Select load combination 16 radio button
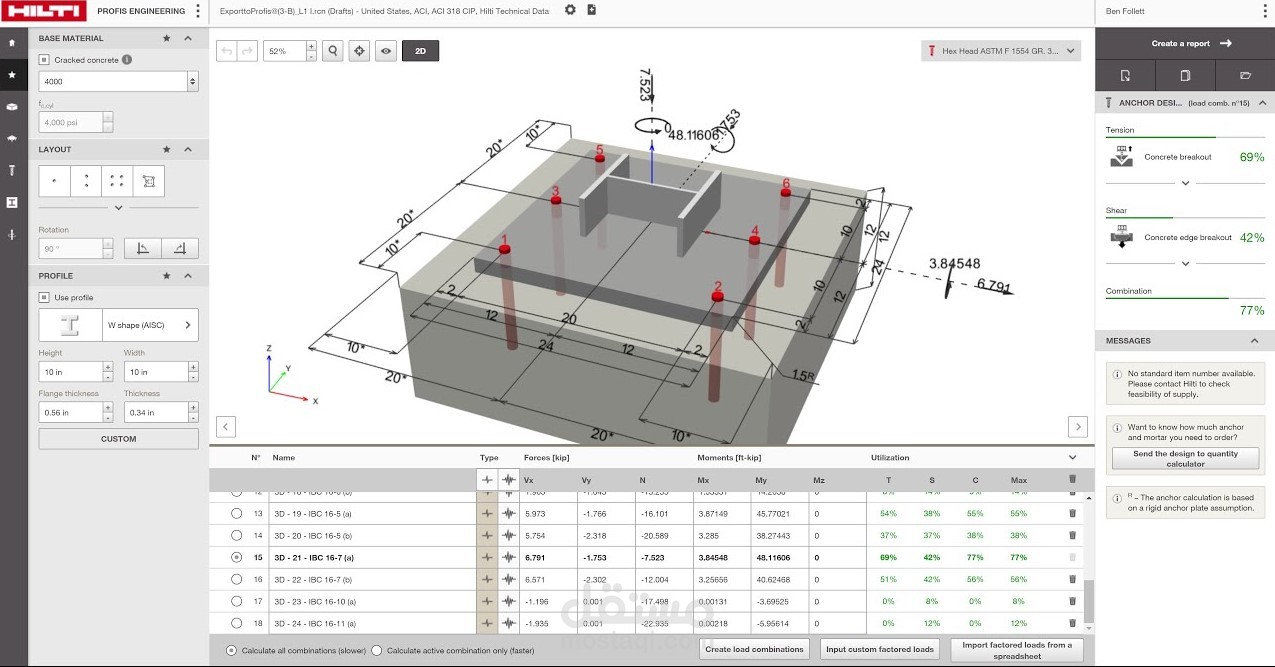1275x667 pixels. (x=236, y=579)
